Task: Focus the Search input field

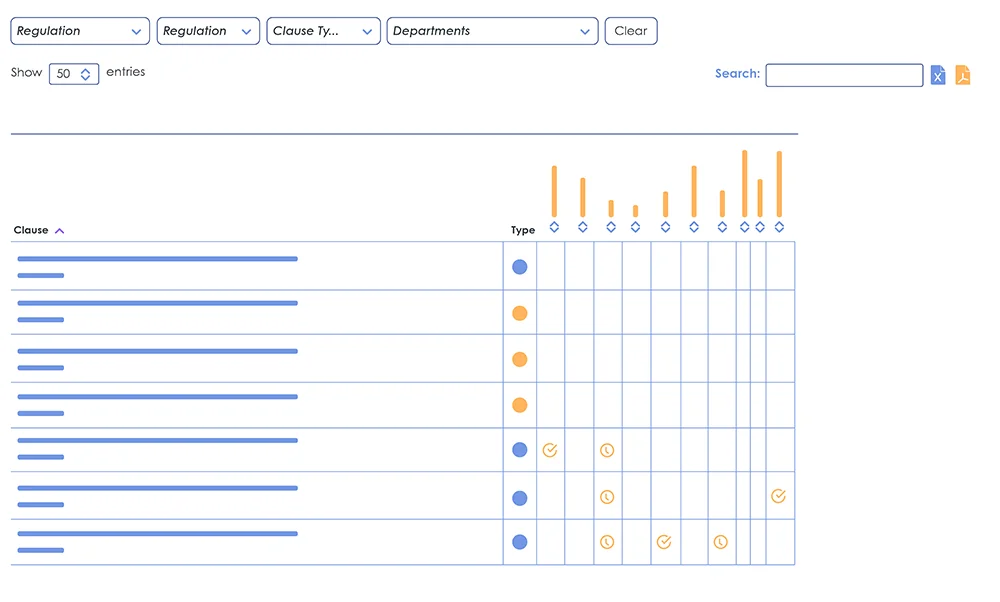Action: coord(844,75)
